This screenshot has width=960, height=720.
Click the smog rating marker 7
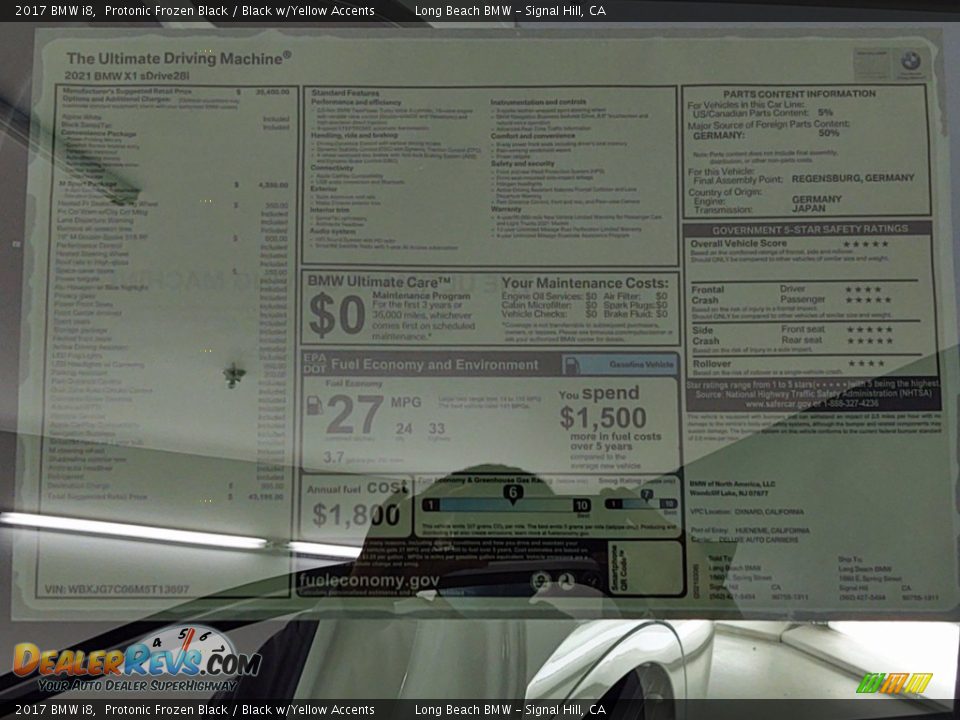[646, 494]
